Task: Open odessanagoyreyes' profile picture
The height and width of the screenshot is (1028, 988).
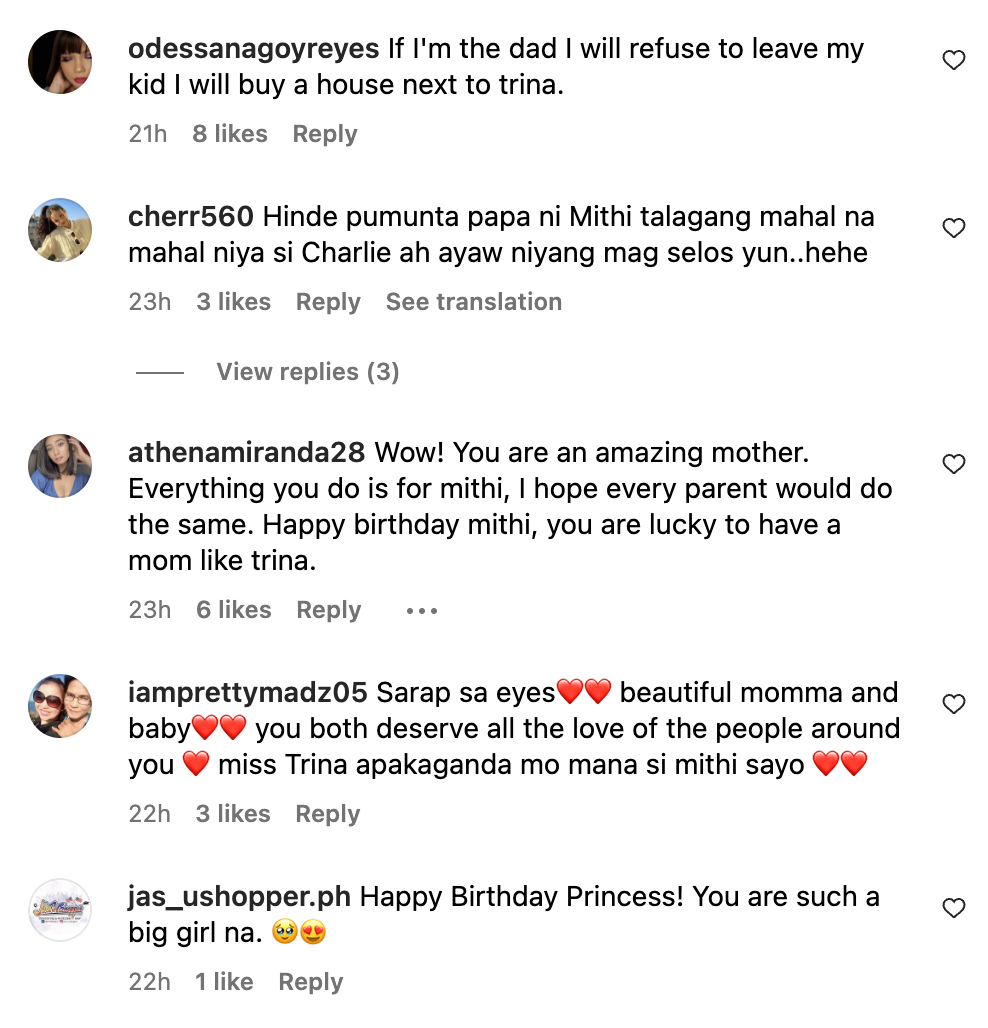Action: point(60,62)
